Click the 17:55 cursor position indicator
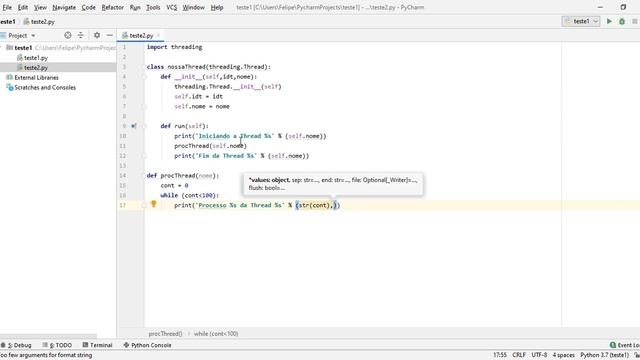This screenshot has height=360, width=640. (500, 355)
